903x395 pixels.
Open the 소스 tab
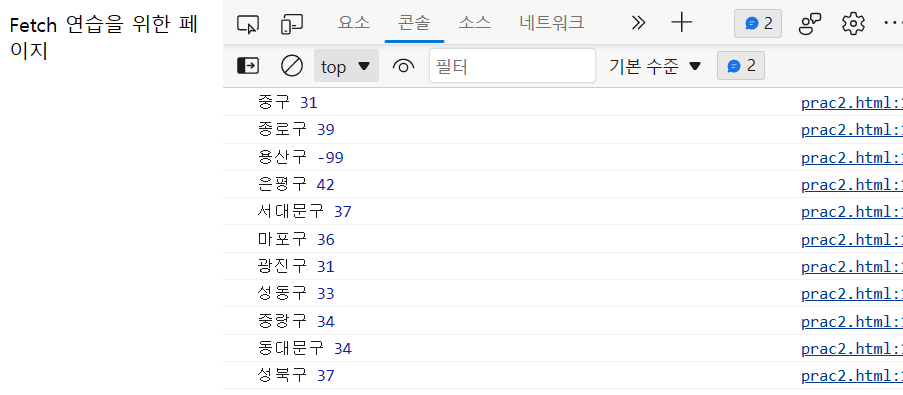475,23
